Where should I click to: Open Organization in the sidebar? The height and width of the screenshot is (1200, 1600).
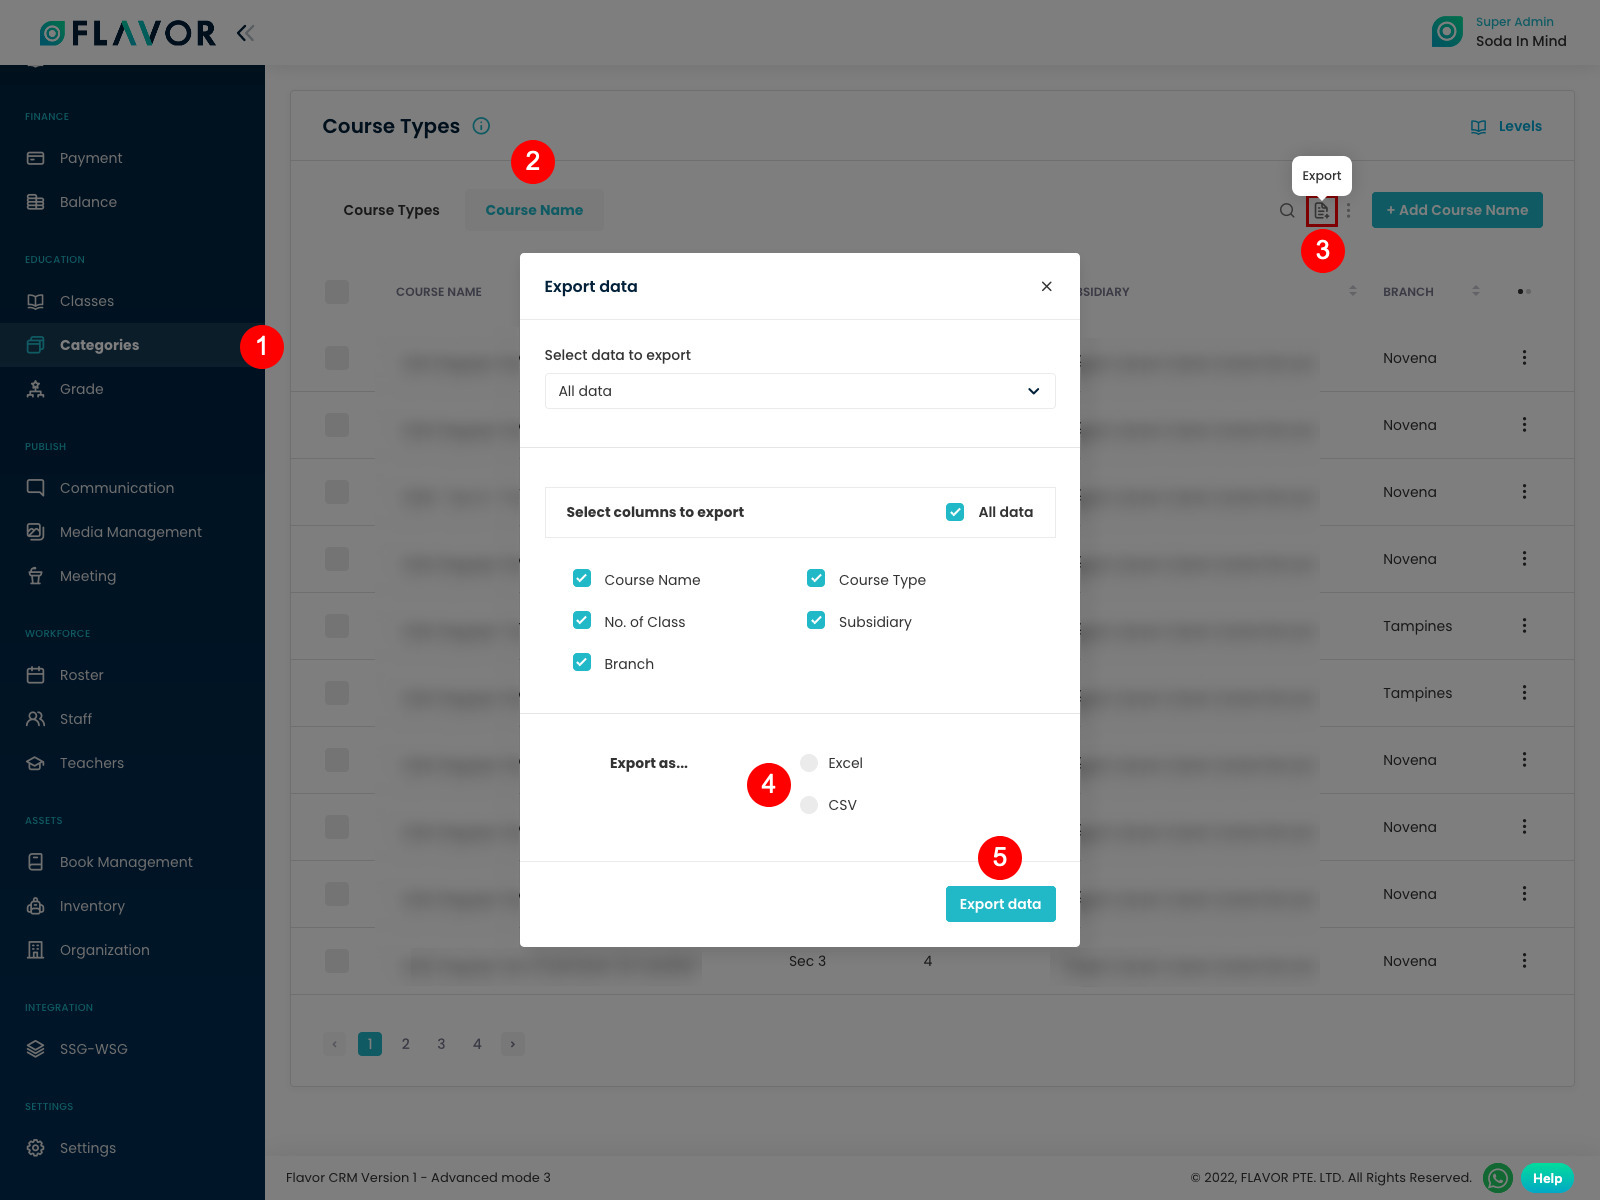tap(104, 950)
